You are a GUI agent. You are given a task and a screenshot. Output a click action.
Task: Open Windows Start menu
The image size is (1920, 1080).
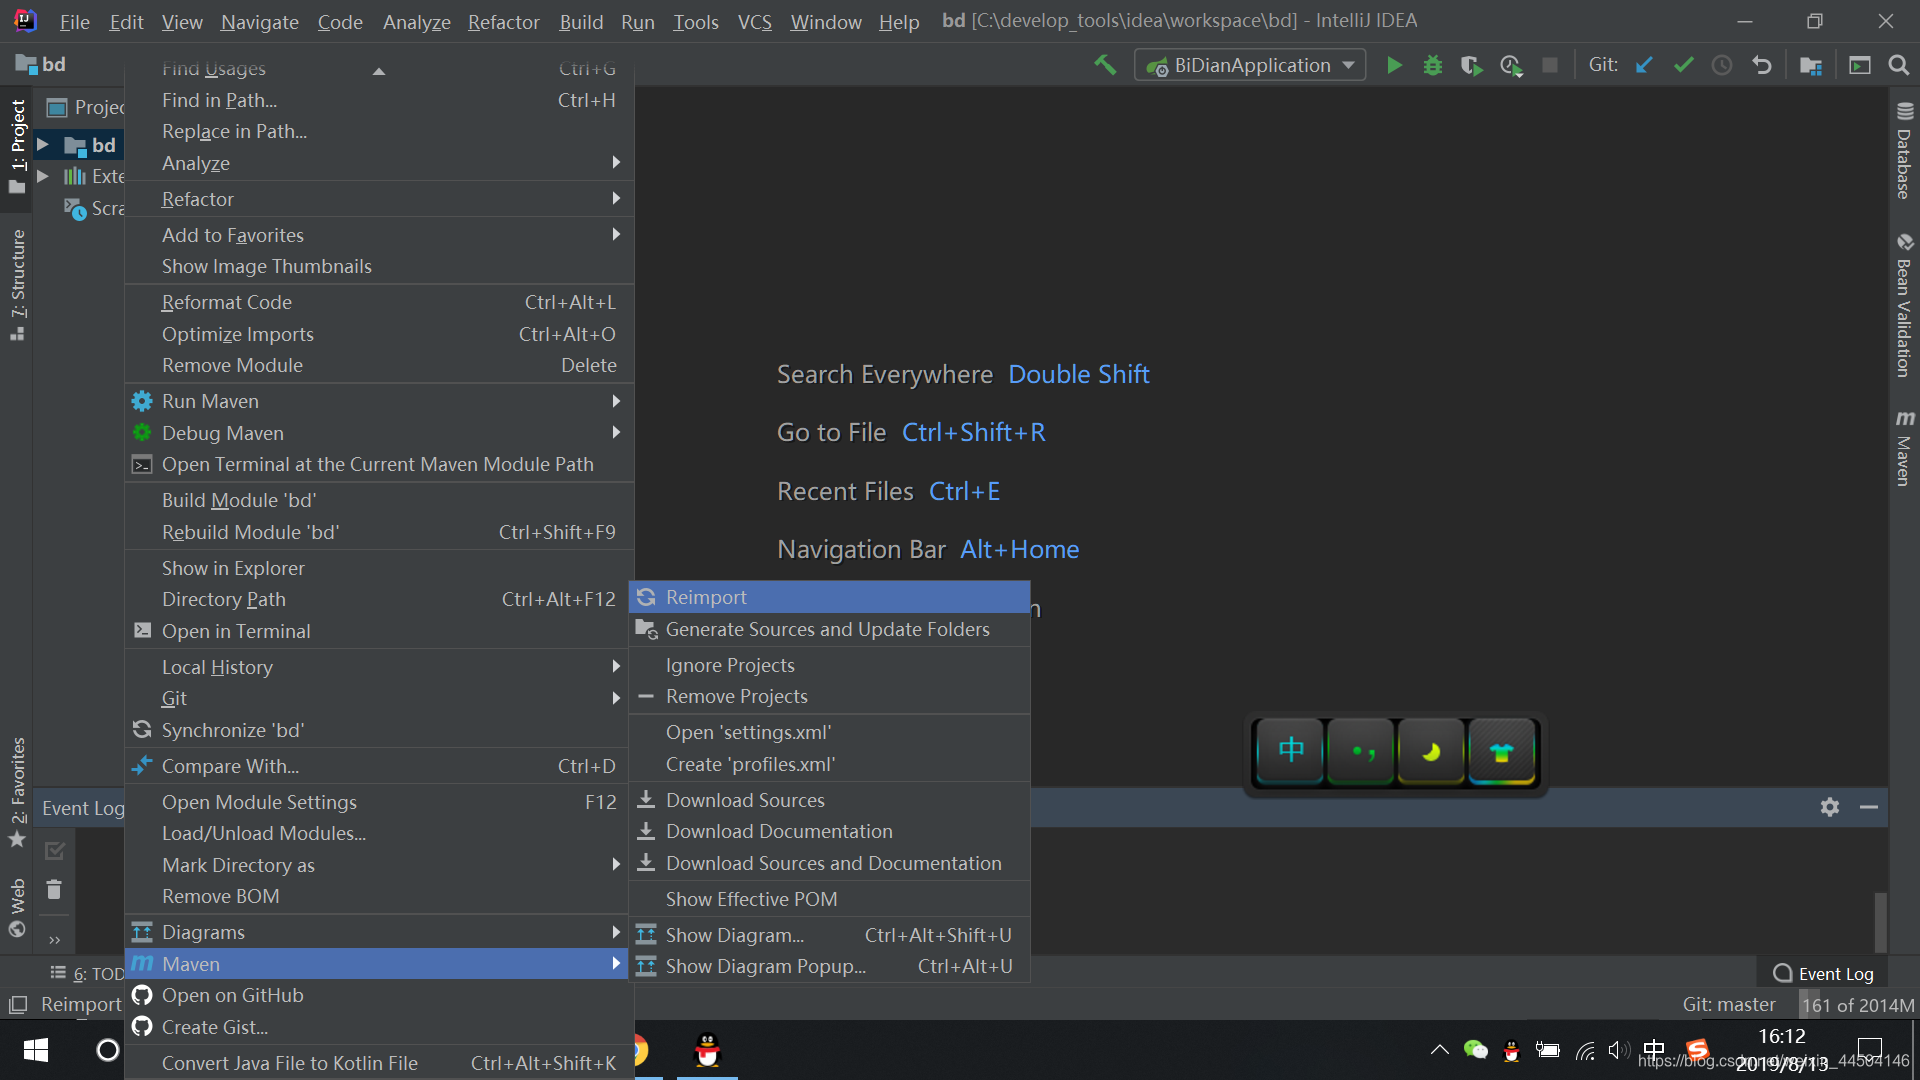coord(36,1050)
